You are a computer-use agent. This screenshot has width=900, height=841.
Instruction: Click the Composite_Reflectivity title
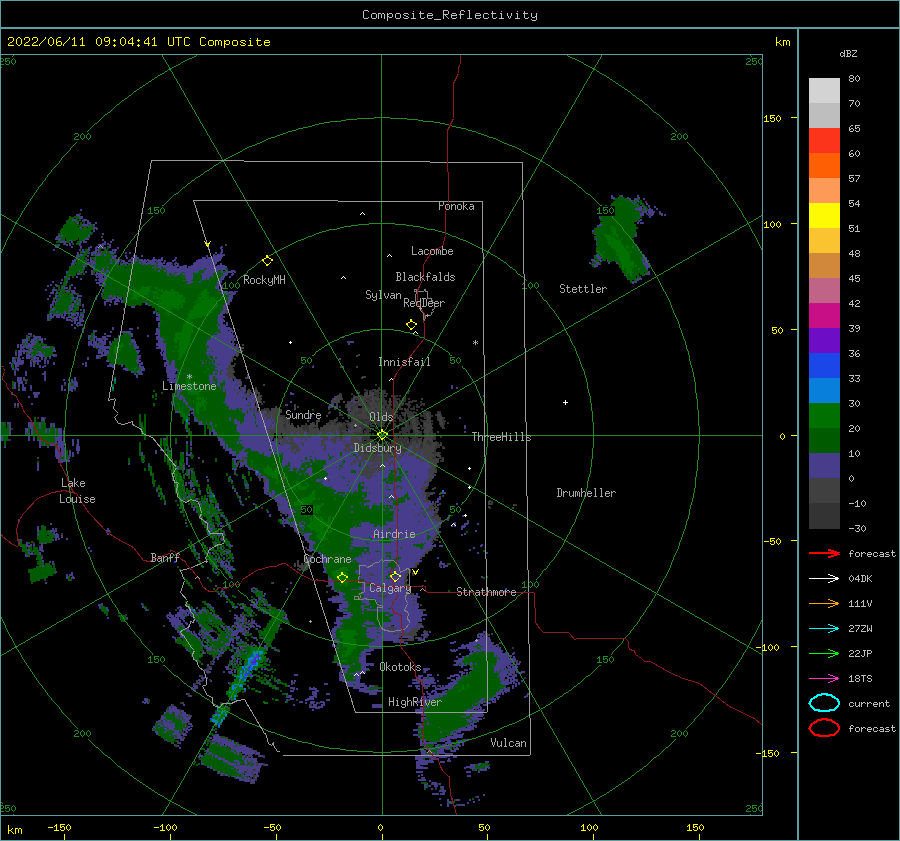449,15
